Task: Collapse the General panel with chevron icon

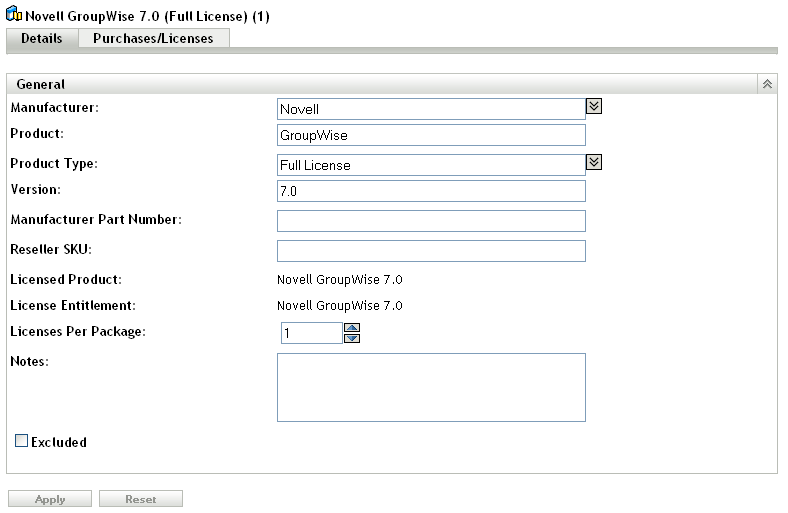Action: tap(767, 85)
